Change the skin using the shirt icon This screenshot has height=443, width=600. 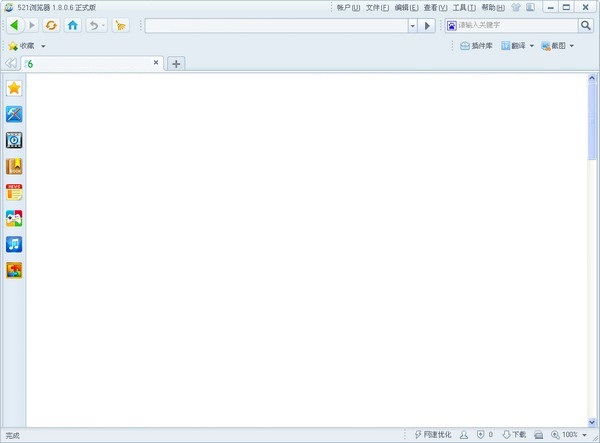(x=516, y=7)
